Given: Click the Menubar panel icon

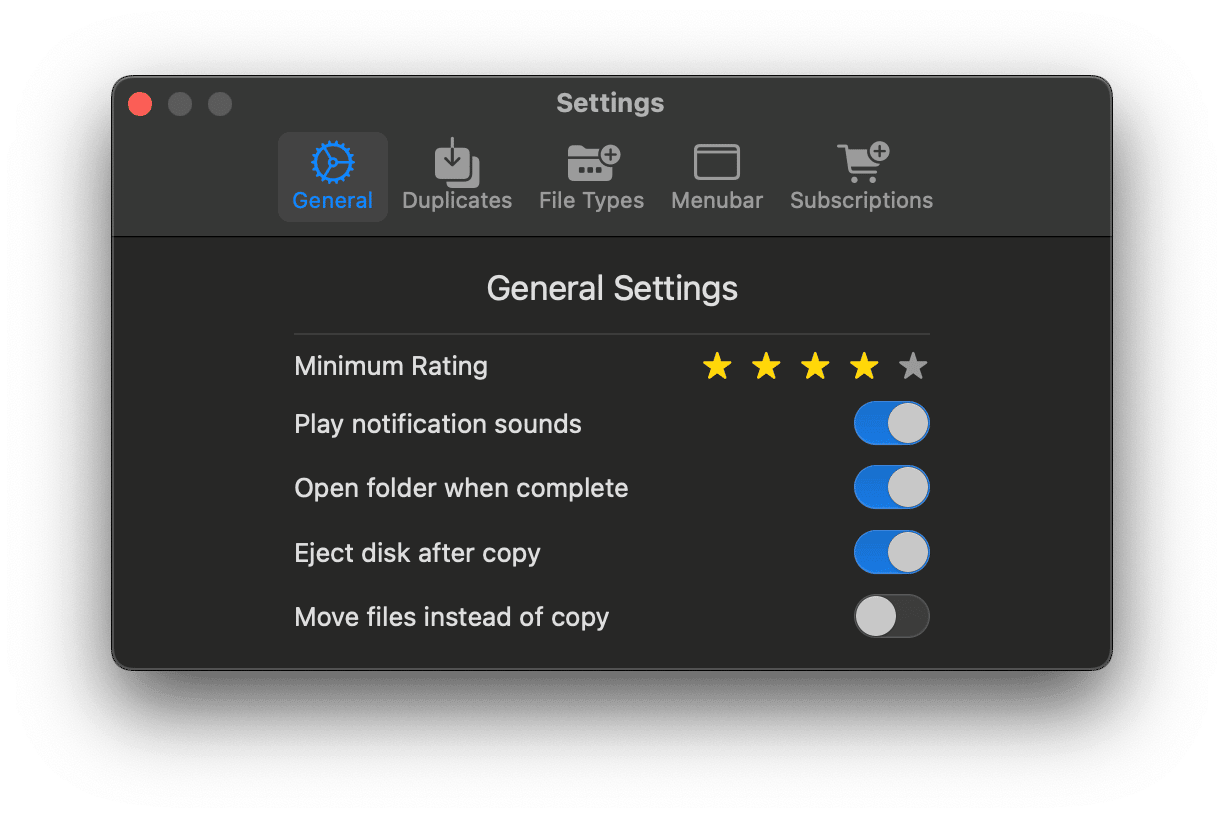Looking at the screenshot, I should 716,162.
